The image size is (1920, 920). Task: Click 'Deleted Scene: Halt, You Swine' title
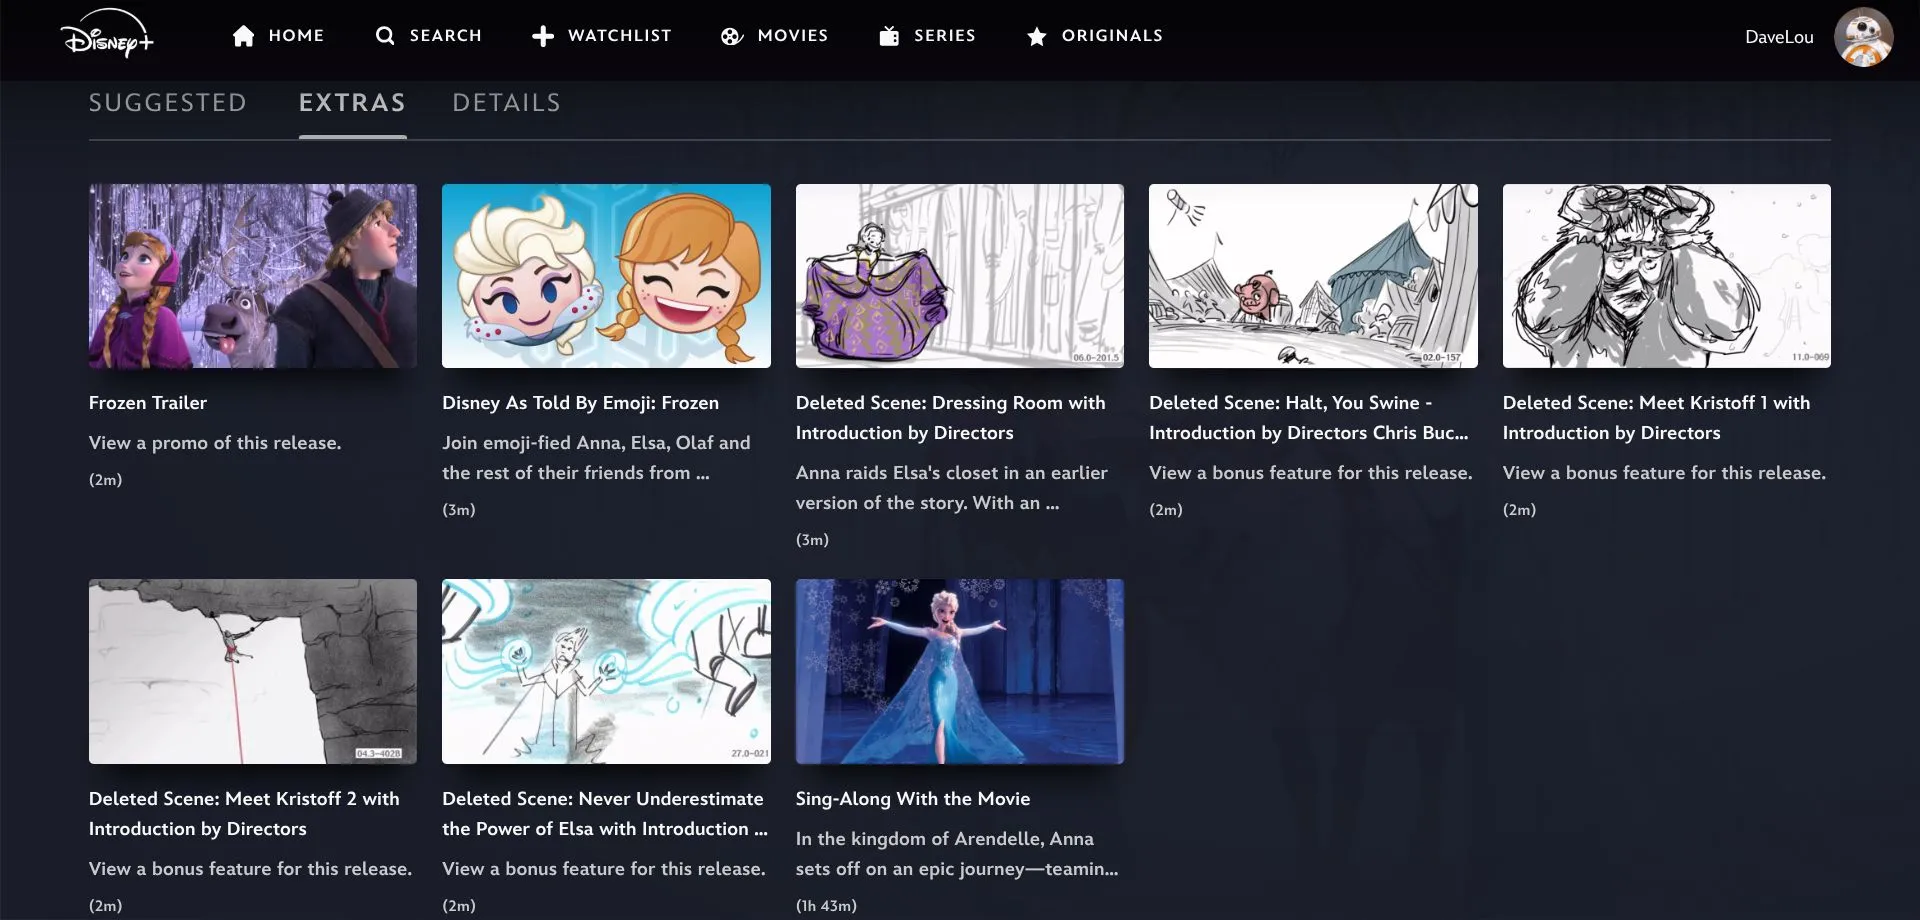point(1309,418)
